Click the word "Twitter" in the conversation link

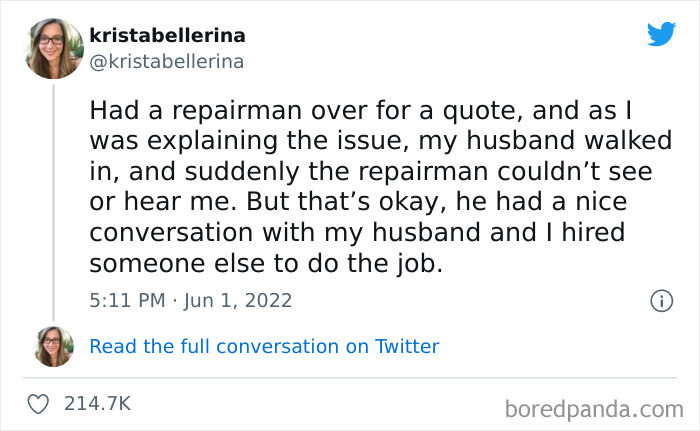[406, 347]
